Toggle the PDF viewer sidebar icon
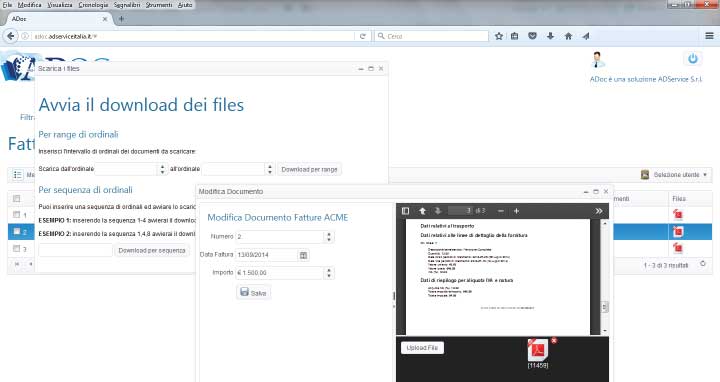The image size is (720, 382). pyautogui.click(x=405, y=211)
